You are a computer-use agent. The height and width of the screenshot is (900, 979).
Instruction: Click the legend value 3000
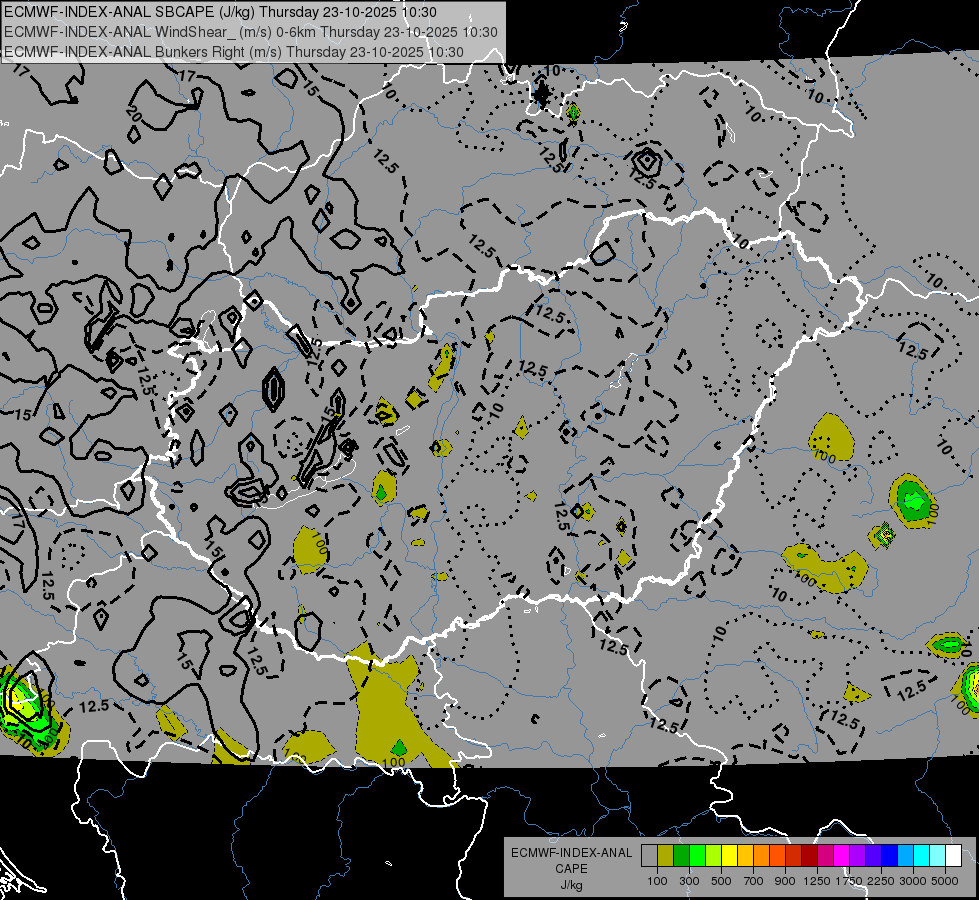click(913, 881)
